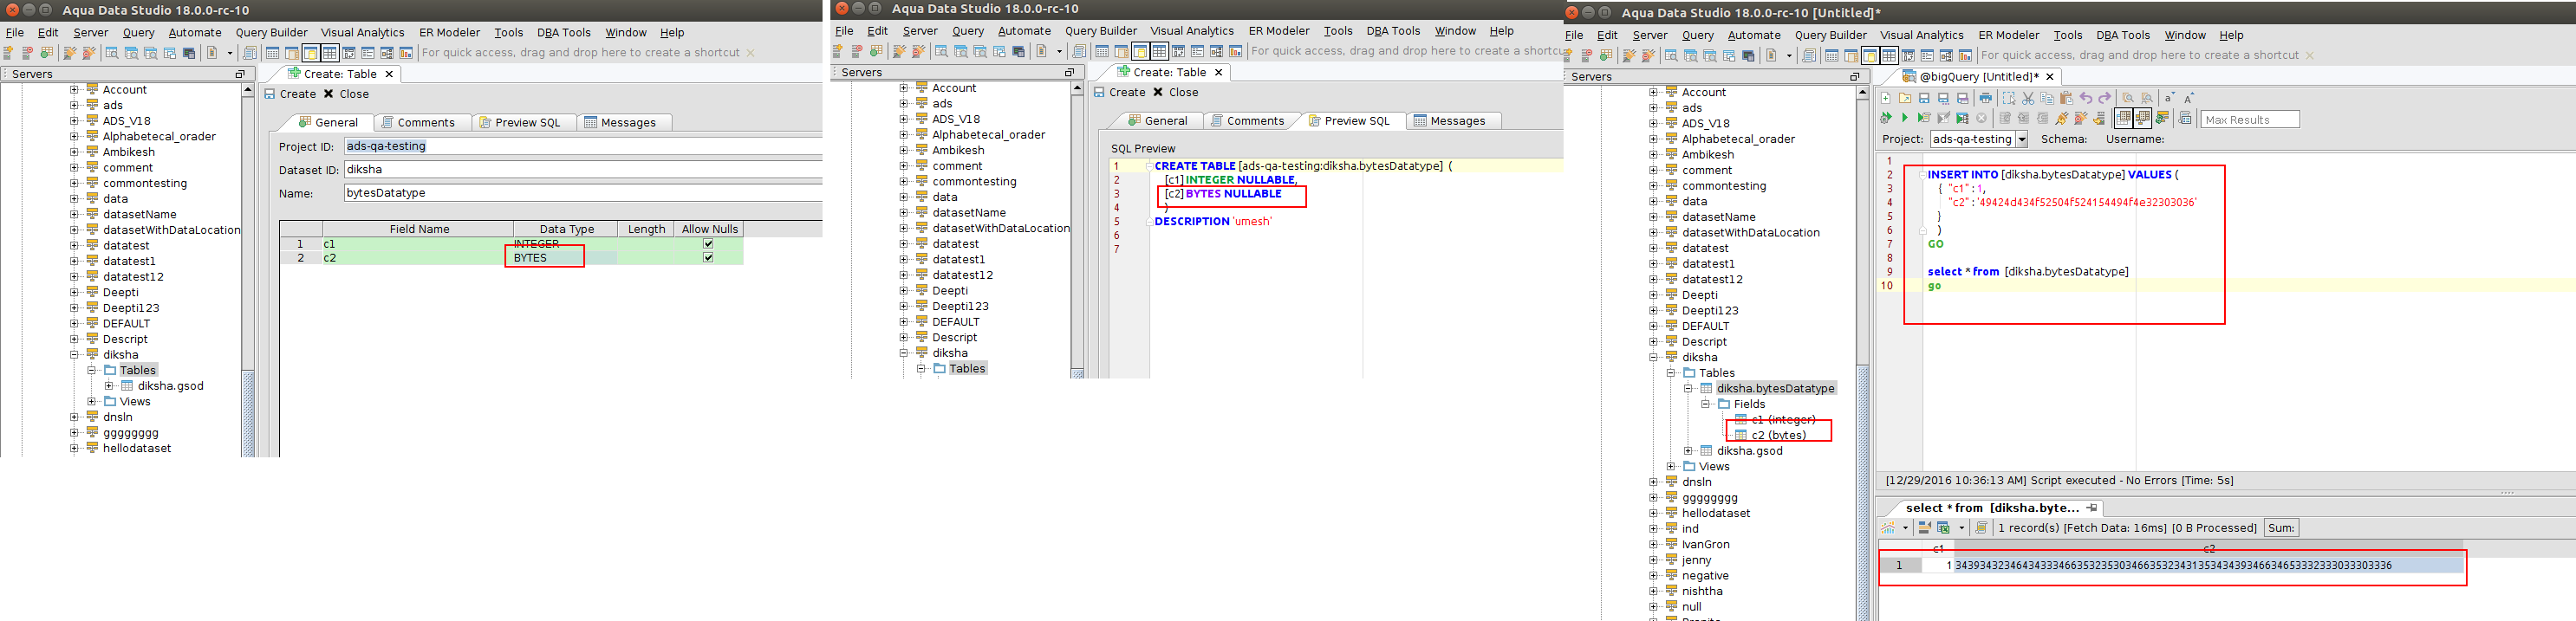Click Paste icon in the editor toolbar

[x=2067, y=98]
